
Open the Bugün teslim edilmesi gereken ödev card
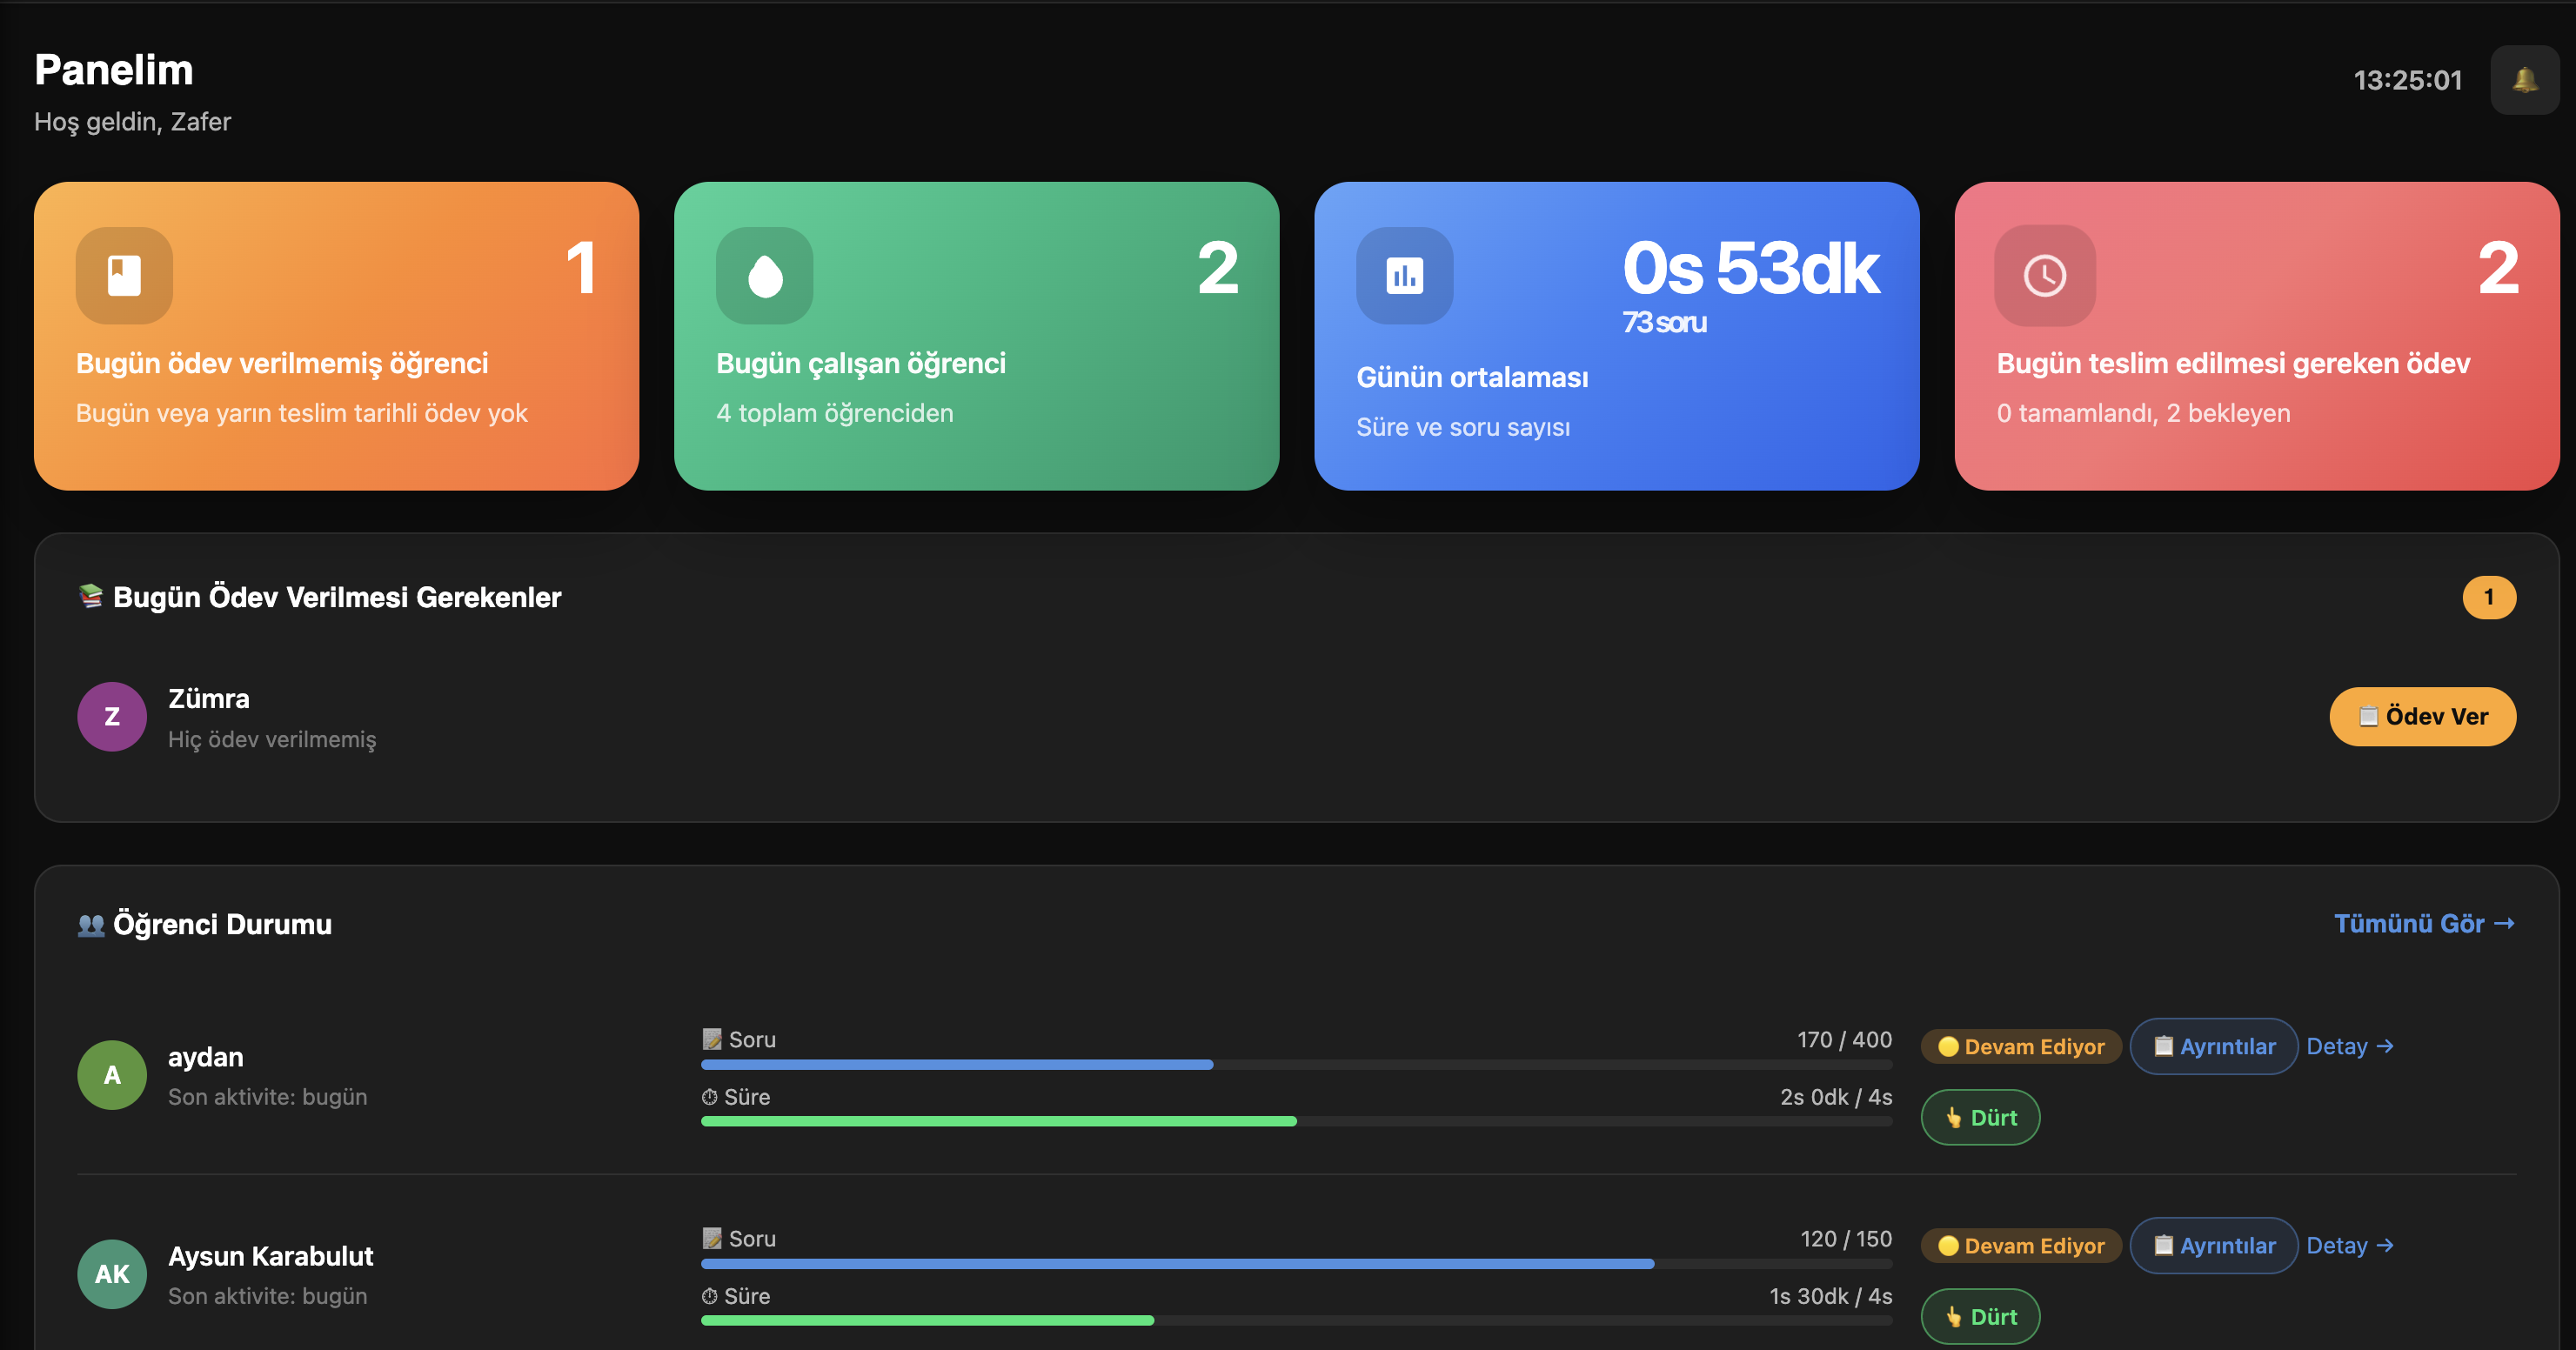tap(2256, 336)
